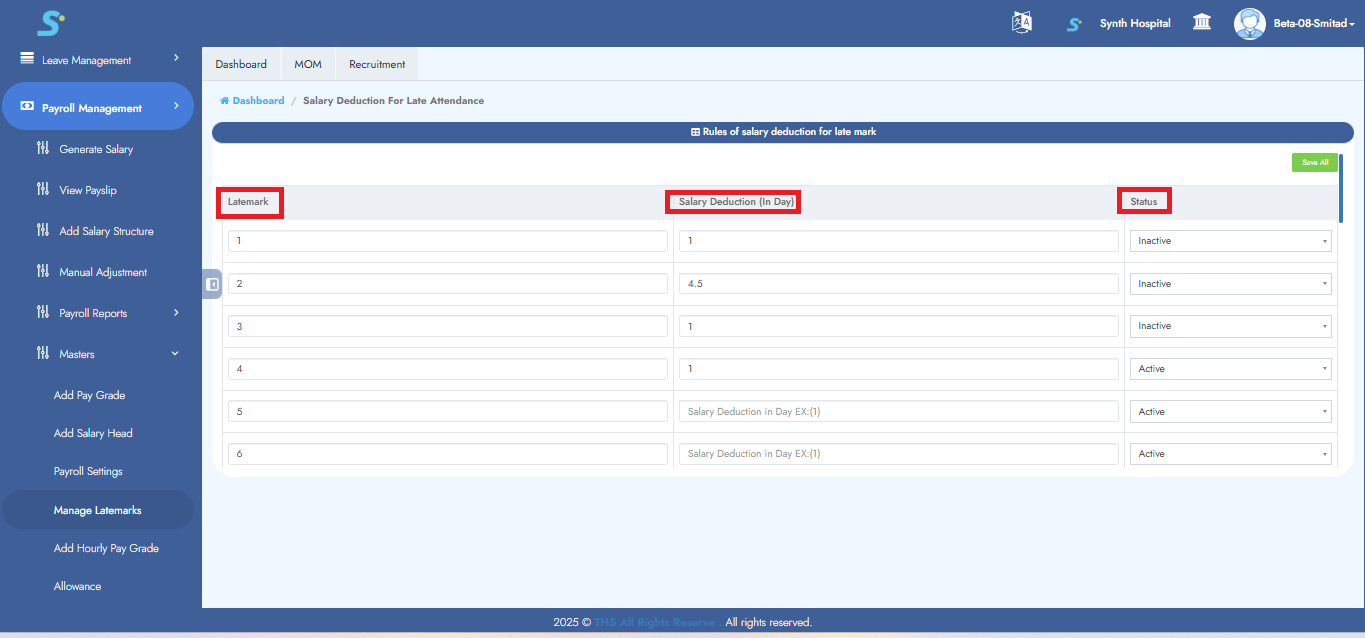Click the language translate icon in header
Image resolution: width=1365 pixels, height=638 pixels.
1021,23
